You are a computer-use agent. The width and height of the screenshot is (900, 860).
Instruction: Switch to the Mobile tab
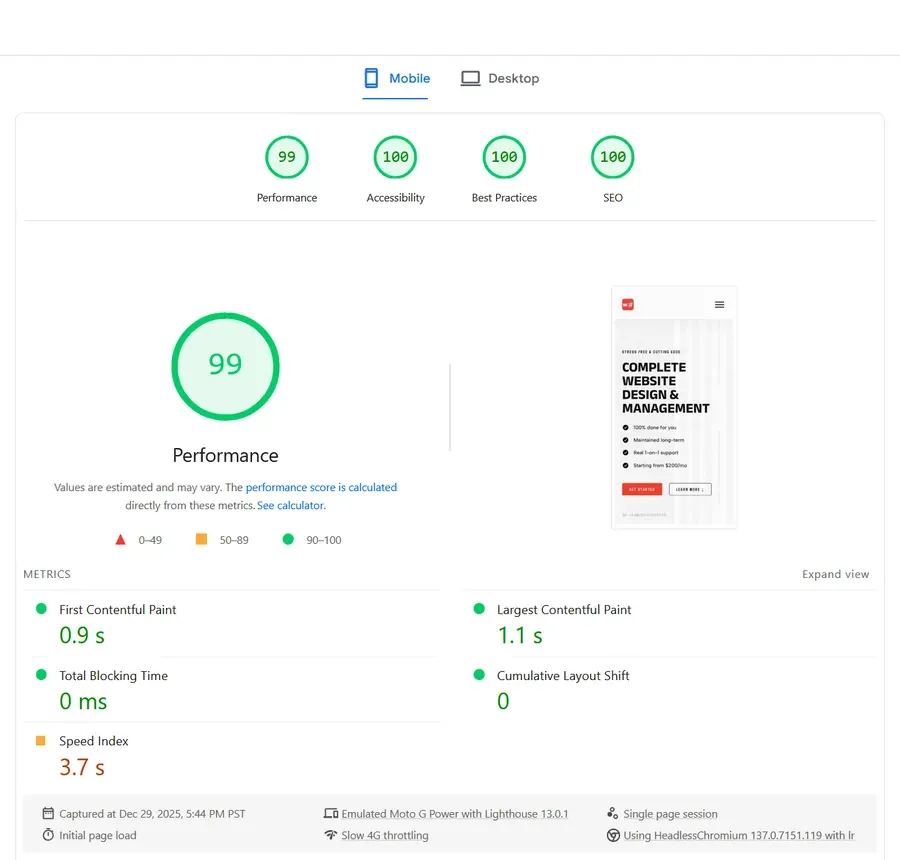point(396,78)
